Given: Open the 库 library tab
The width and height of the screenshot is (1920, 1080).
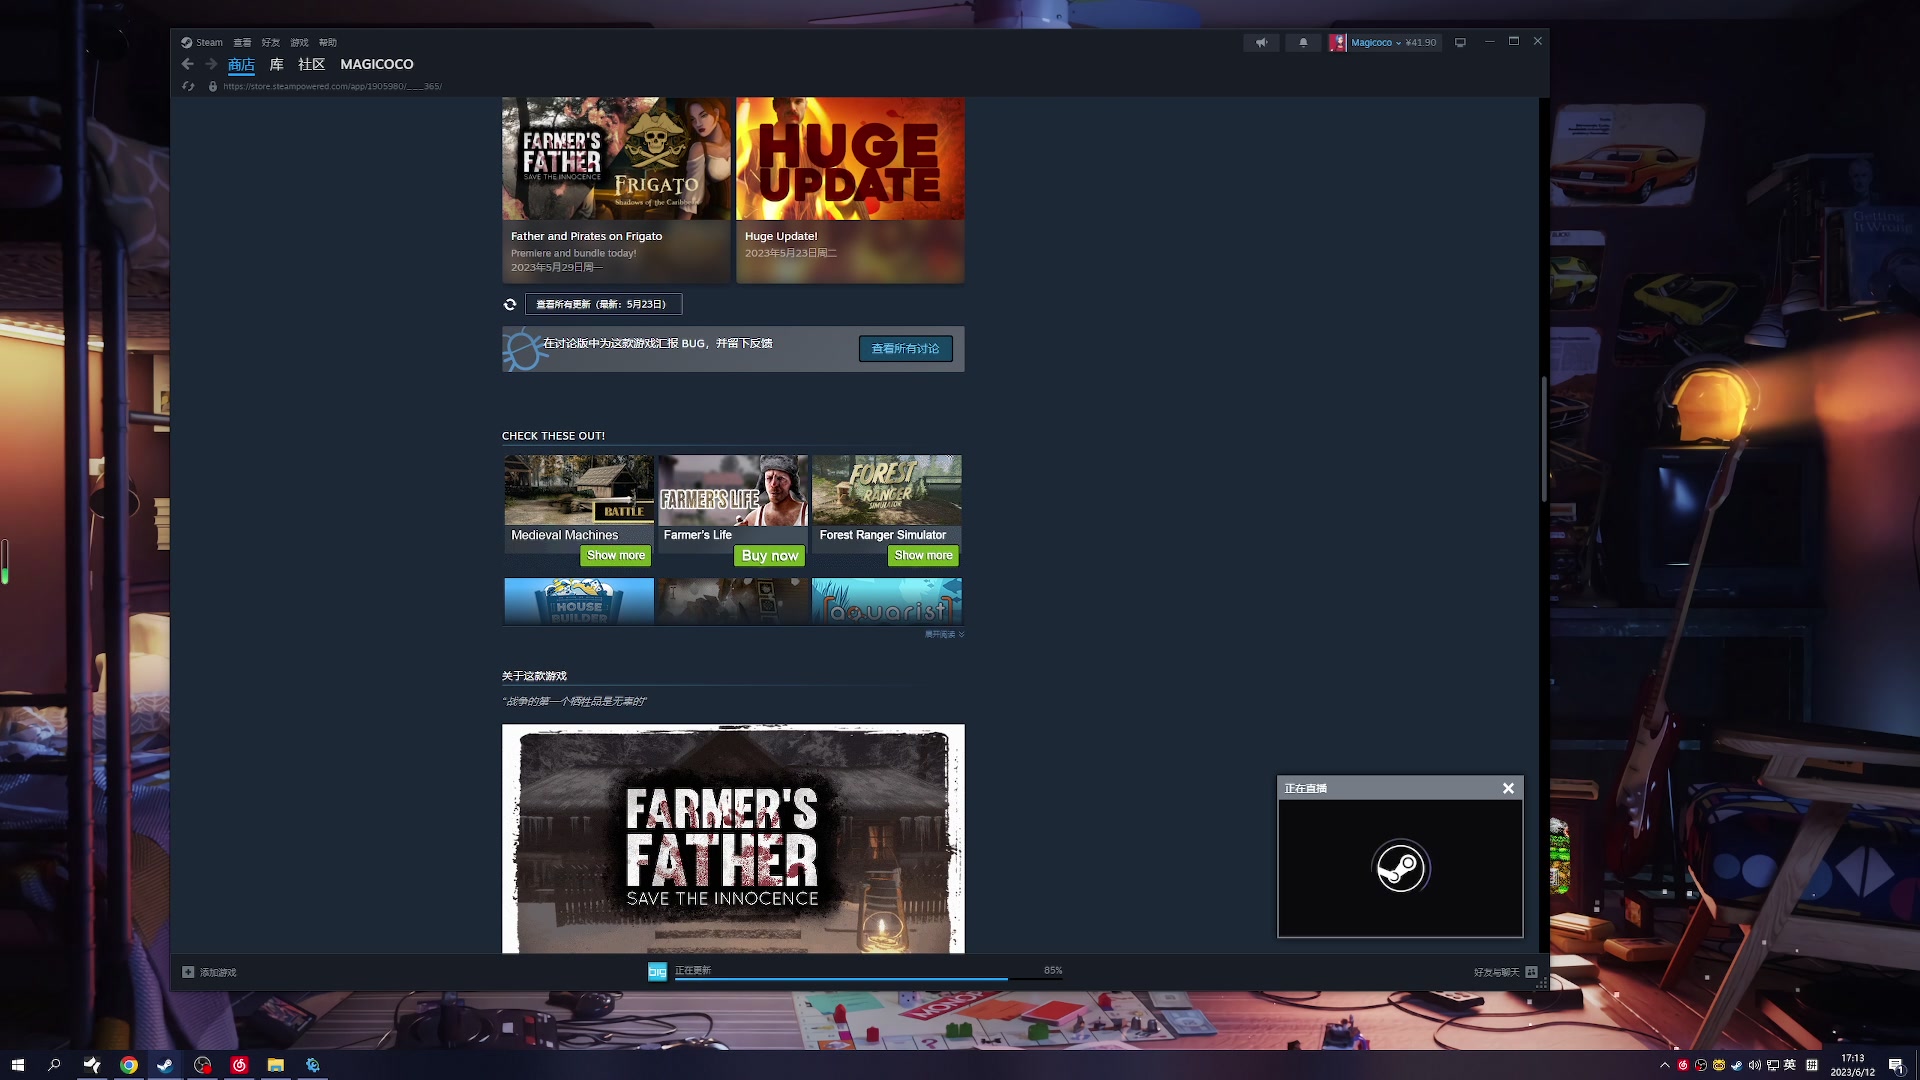Looking at the screenshot, I should pyautogui.click(x=276, y=64).
